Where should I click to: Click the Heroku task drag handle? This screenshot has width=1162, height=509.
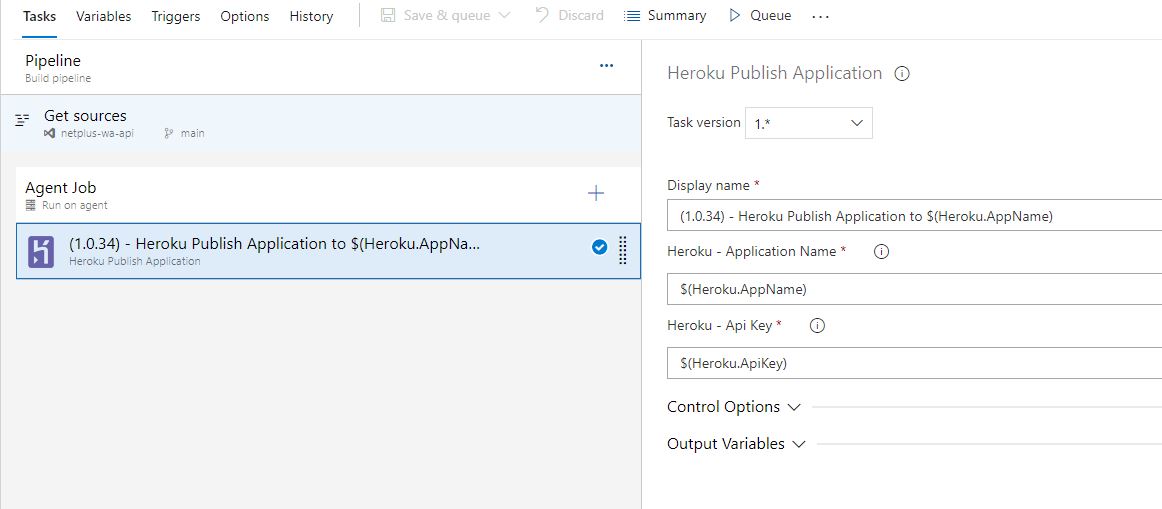pyautogui.click(x=622, y=250)
